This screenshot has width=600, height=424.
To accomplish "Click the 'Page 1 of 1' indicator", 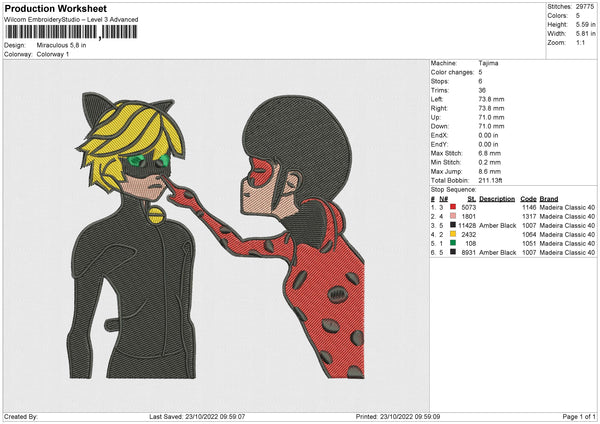I will click(x=579, y=416).
